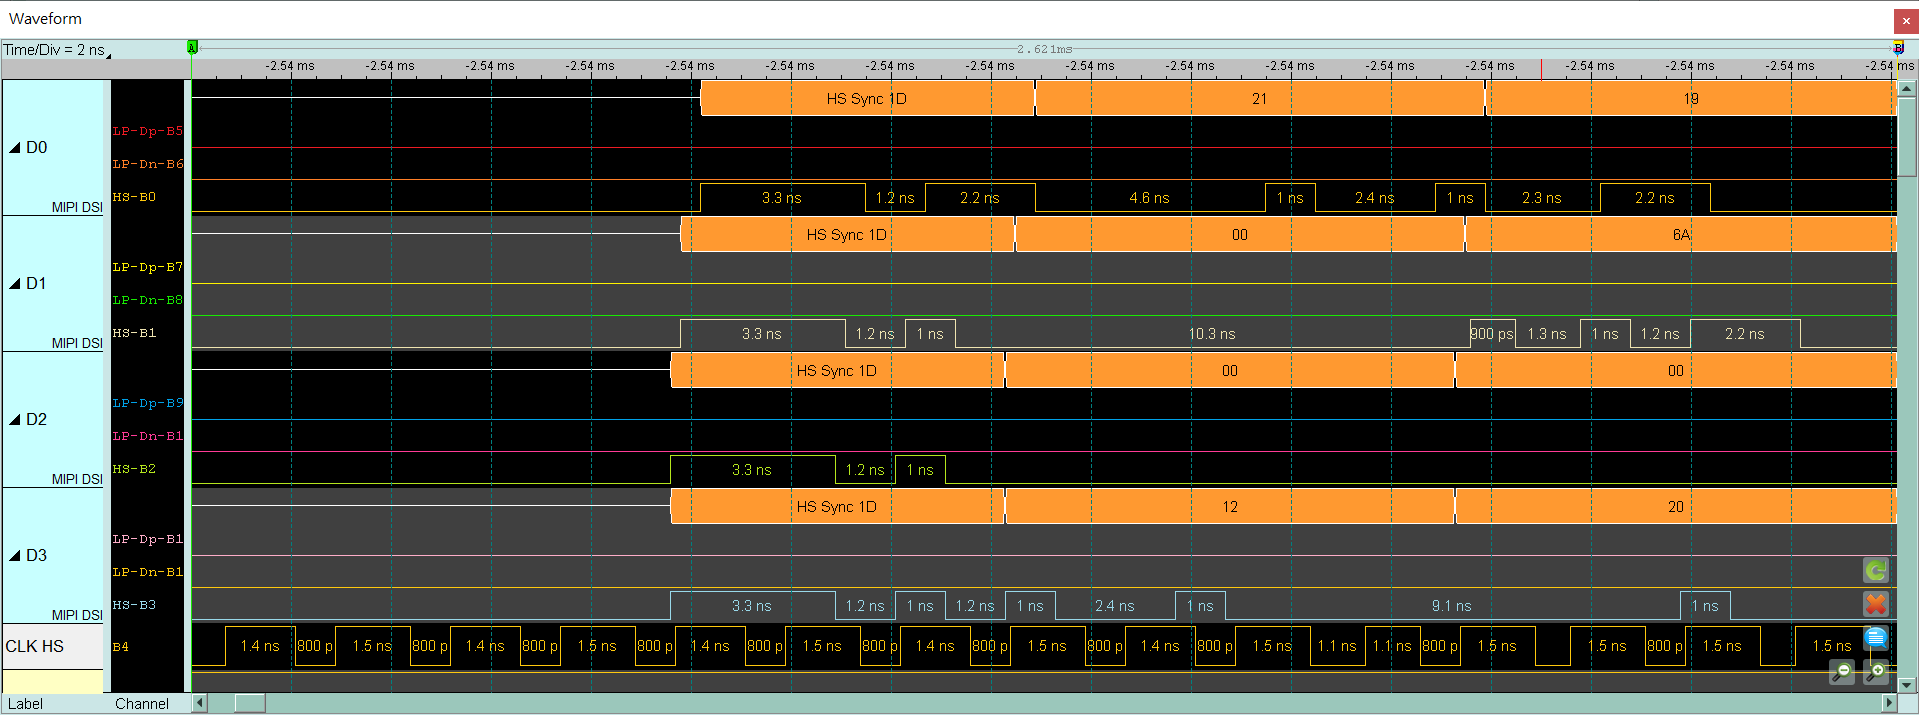Select channel LP-Dn-B6
The height and width of the screenshot is (715, 1919).
(x=147, y=164)
